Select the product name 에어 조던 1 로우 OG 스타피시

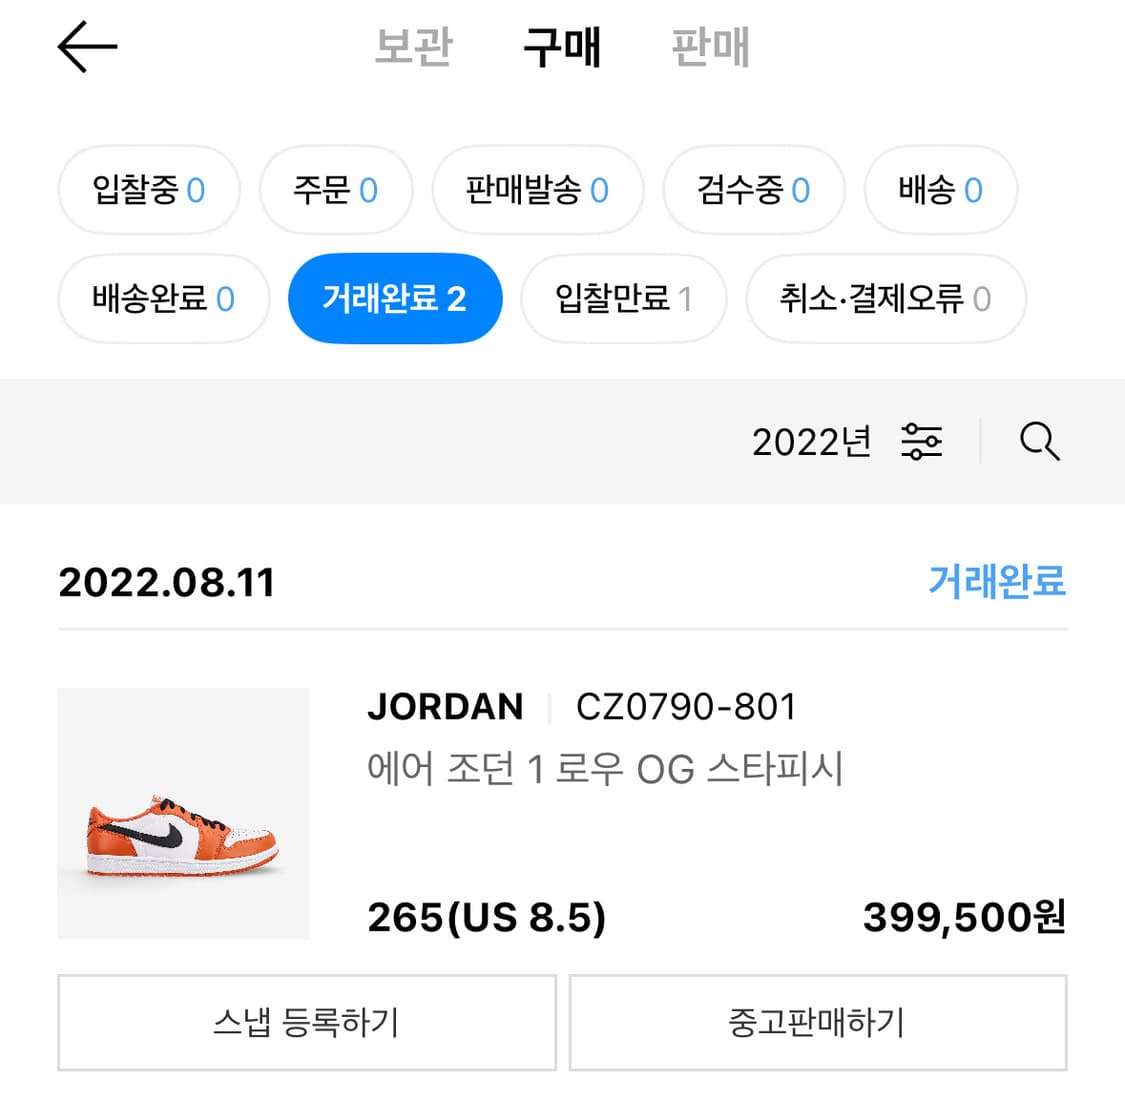tap(604, 769)
